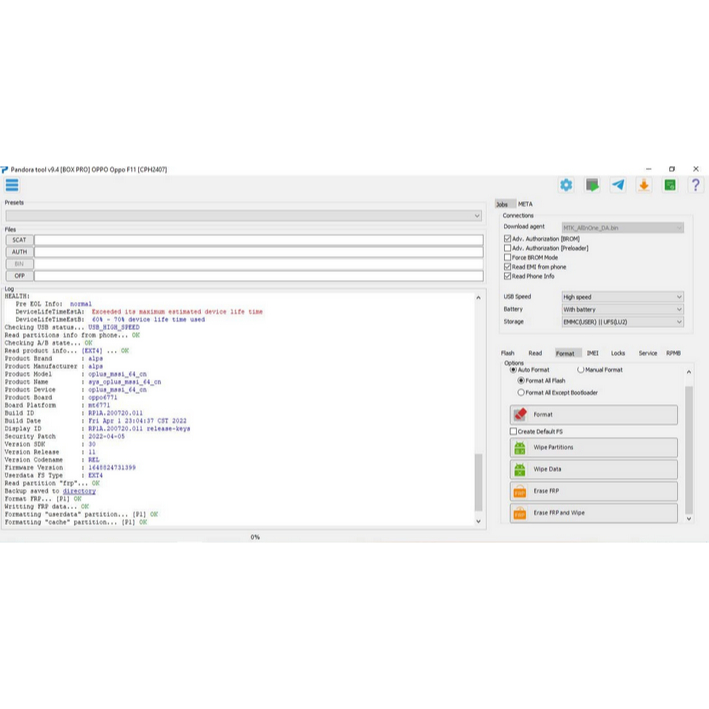This screenshot has width=709, height=709.
Task: Enable Force BROM Mode checkbox
Action: (x=507, y=257)
